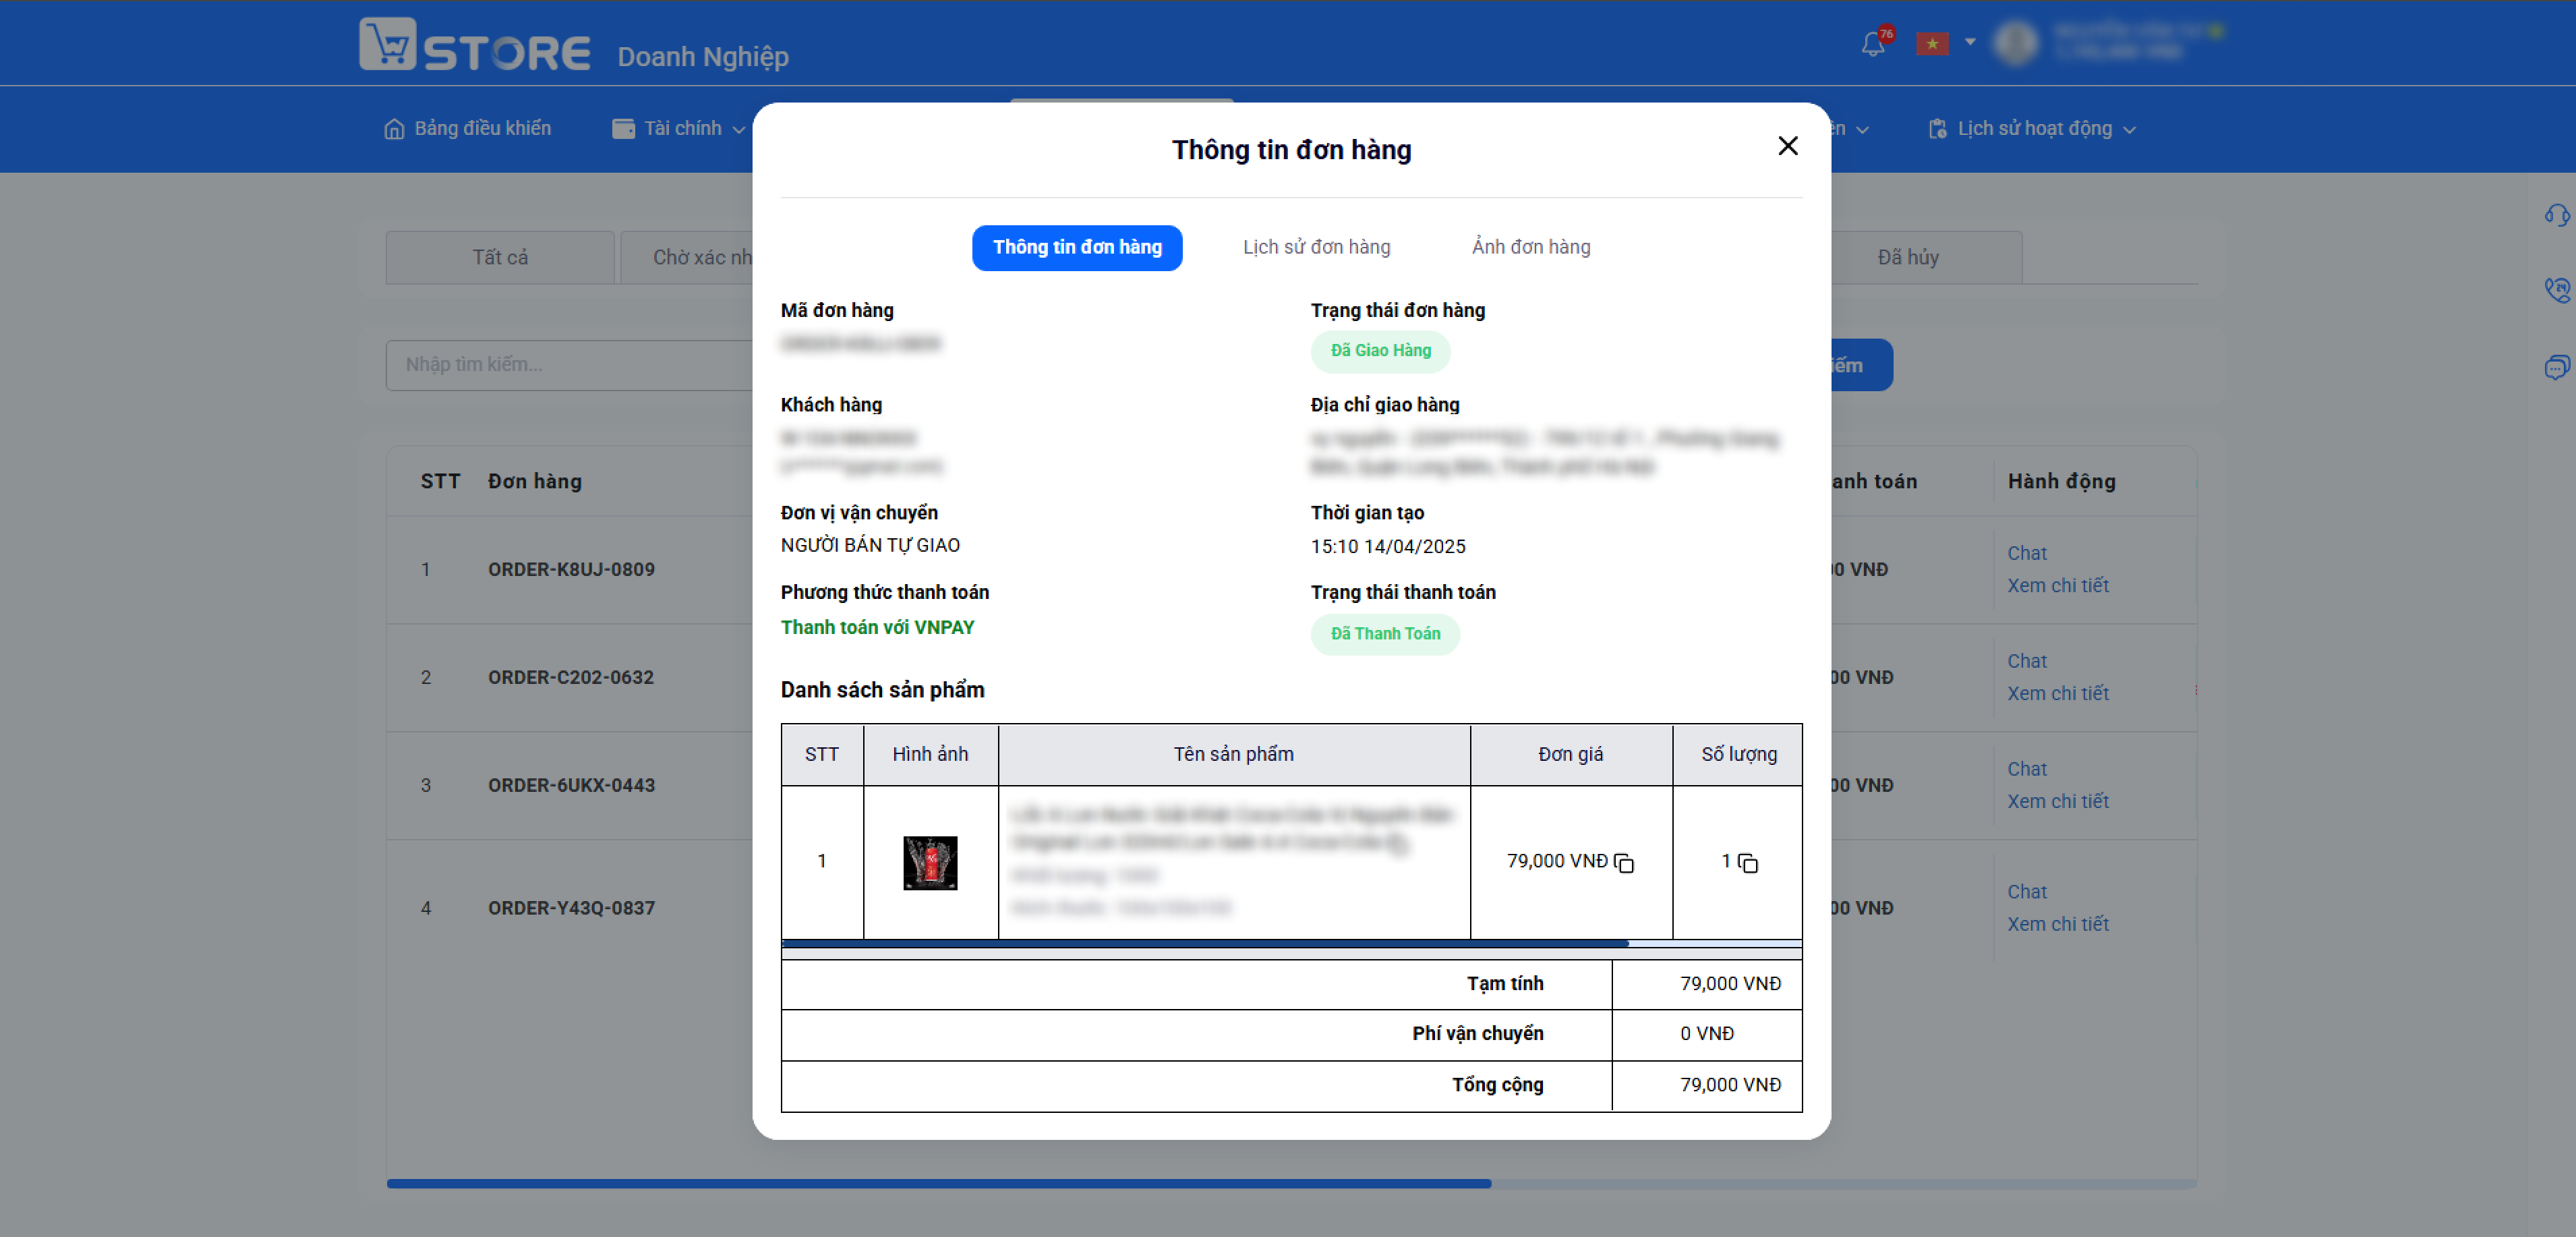This screenshot has height=1237, width=2576.
Task: Open the notifications bell icon
Action: (x=1873, y=44)
